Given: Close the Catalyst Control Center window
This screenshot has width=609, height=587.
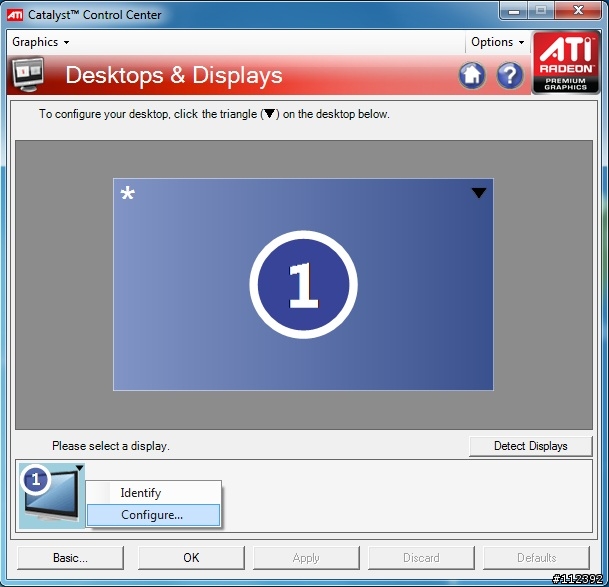Looking at the screenshot, I should 578,10.
